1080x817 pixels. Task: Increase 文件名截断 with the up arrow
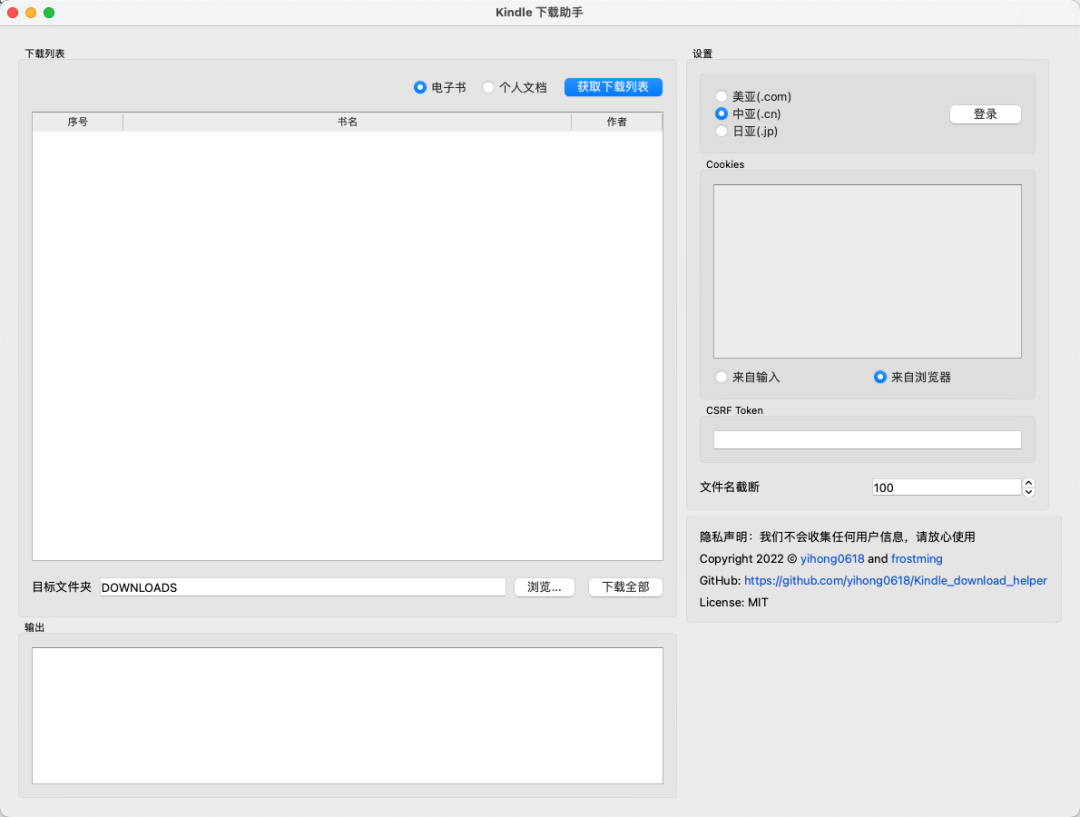tap(1028, 483)
